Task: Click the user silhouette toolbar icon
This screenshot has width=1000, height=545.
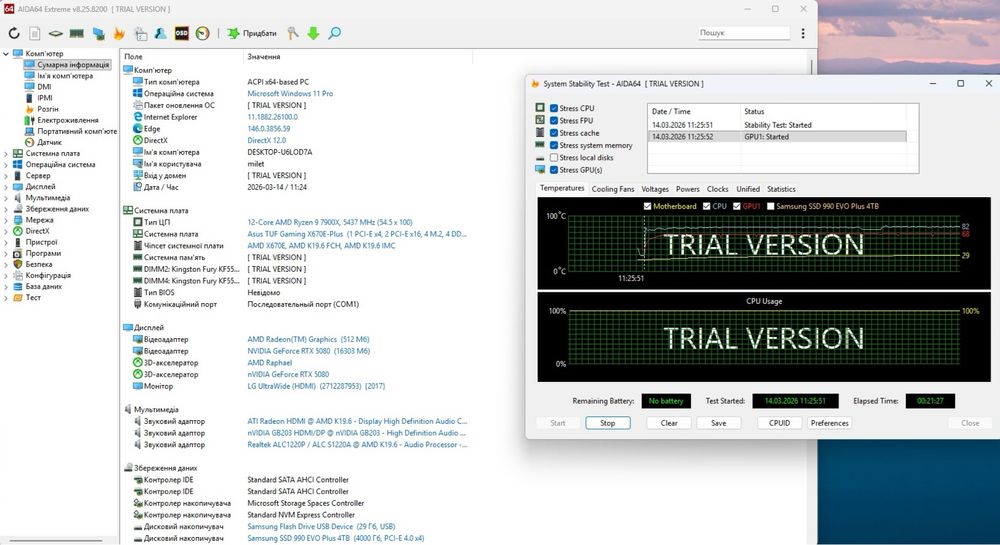Action: coord(161,33)
